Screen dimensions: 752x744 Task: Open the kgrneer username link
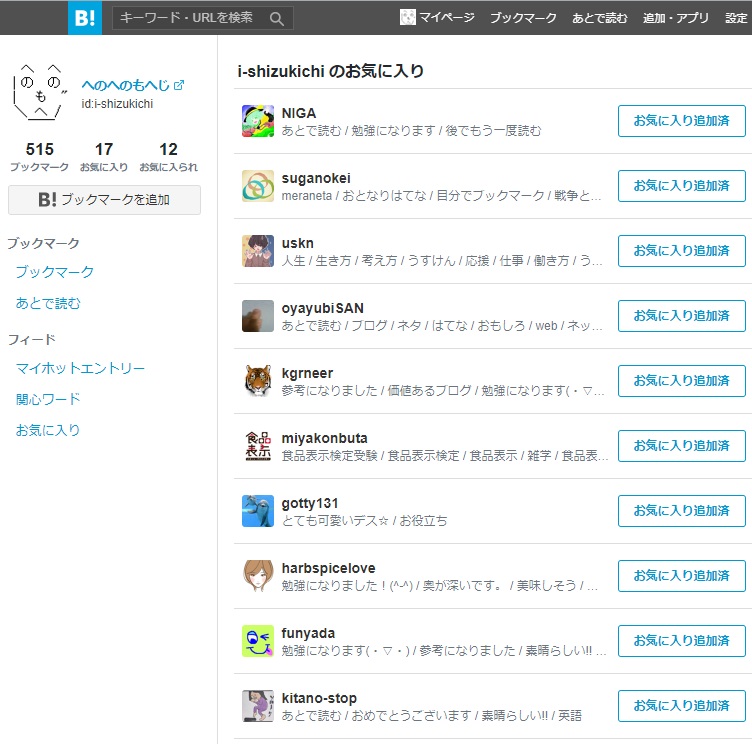pos(307,373)
